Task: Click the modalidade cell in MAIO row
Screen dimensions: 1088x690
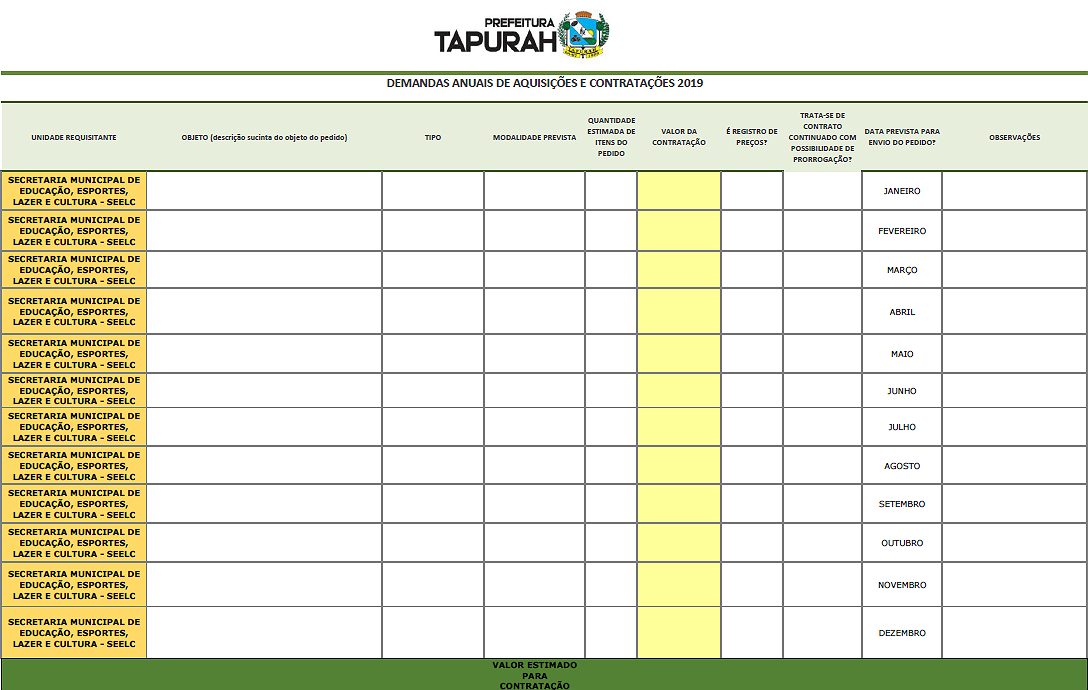Action: (x=534, y=354)
